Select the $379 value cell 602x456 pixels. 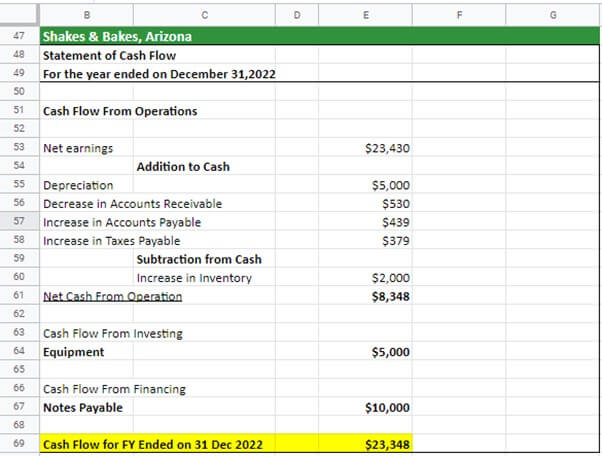pos(365,240)
